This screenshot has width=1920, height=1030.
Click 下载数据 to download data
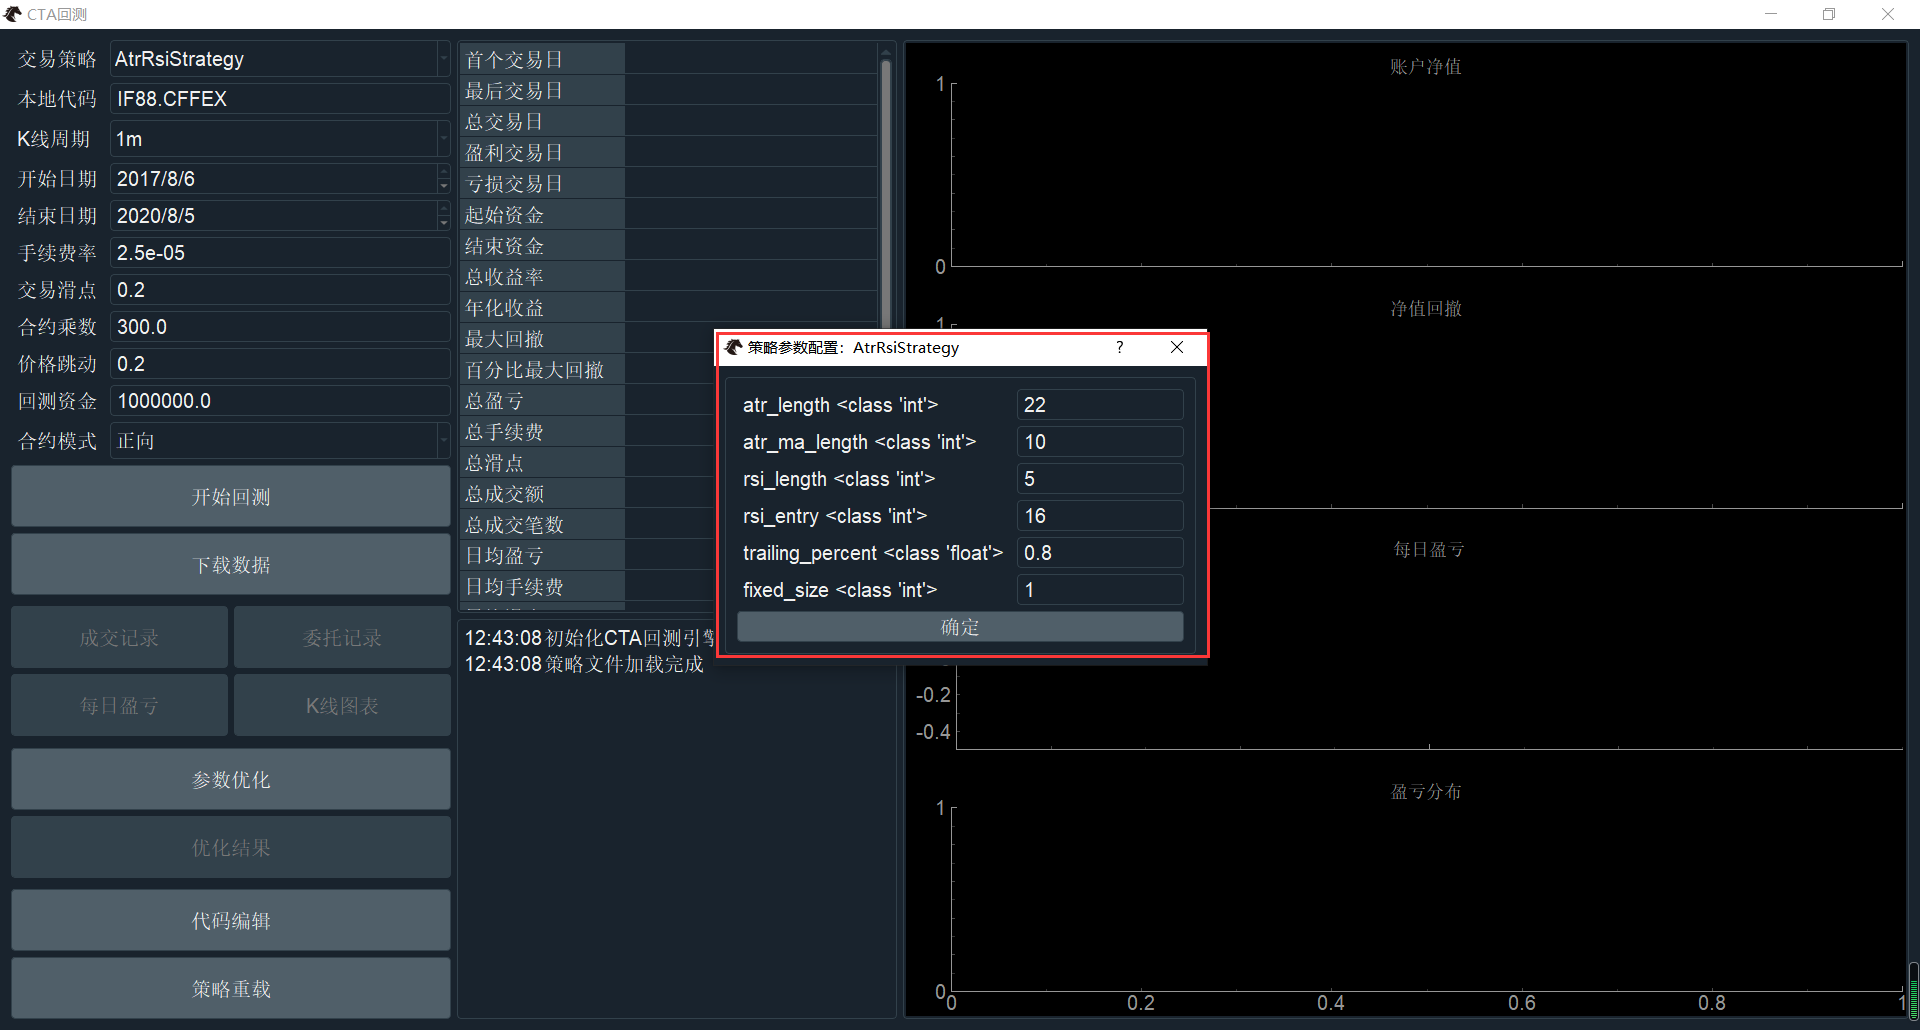(x=230, y=564)
